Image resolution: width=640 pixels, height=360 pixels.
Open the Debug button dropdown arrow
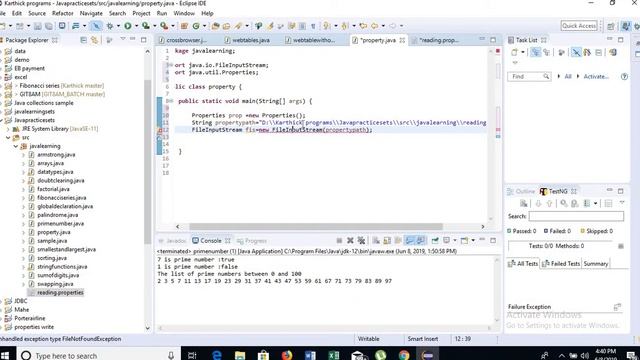coord(118,26)
